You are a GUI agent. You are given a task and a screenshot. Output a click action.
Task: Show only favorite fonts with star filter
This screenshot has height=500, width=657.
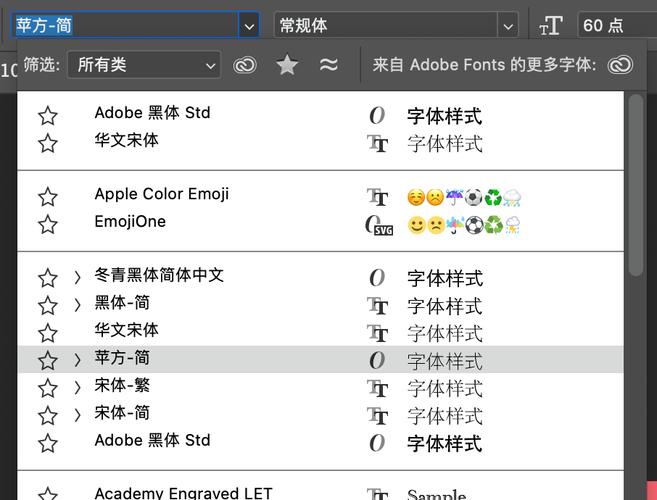tap(287, 65)
